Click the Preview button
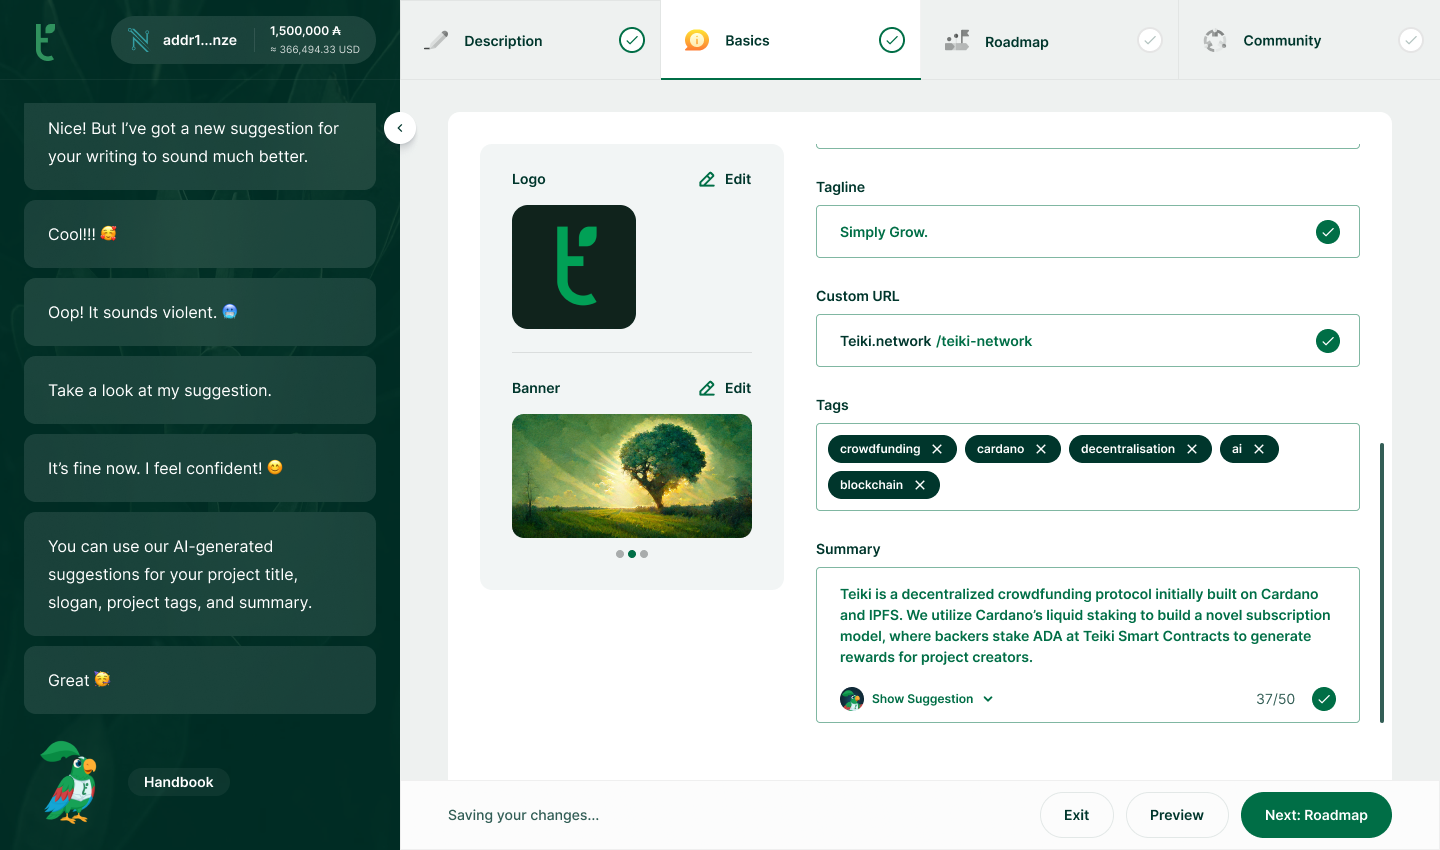Viewport: 1440px width, 850px height. pyautogui.click(x=1176, y=815)
